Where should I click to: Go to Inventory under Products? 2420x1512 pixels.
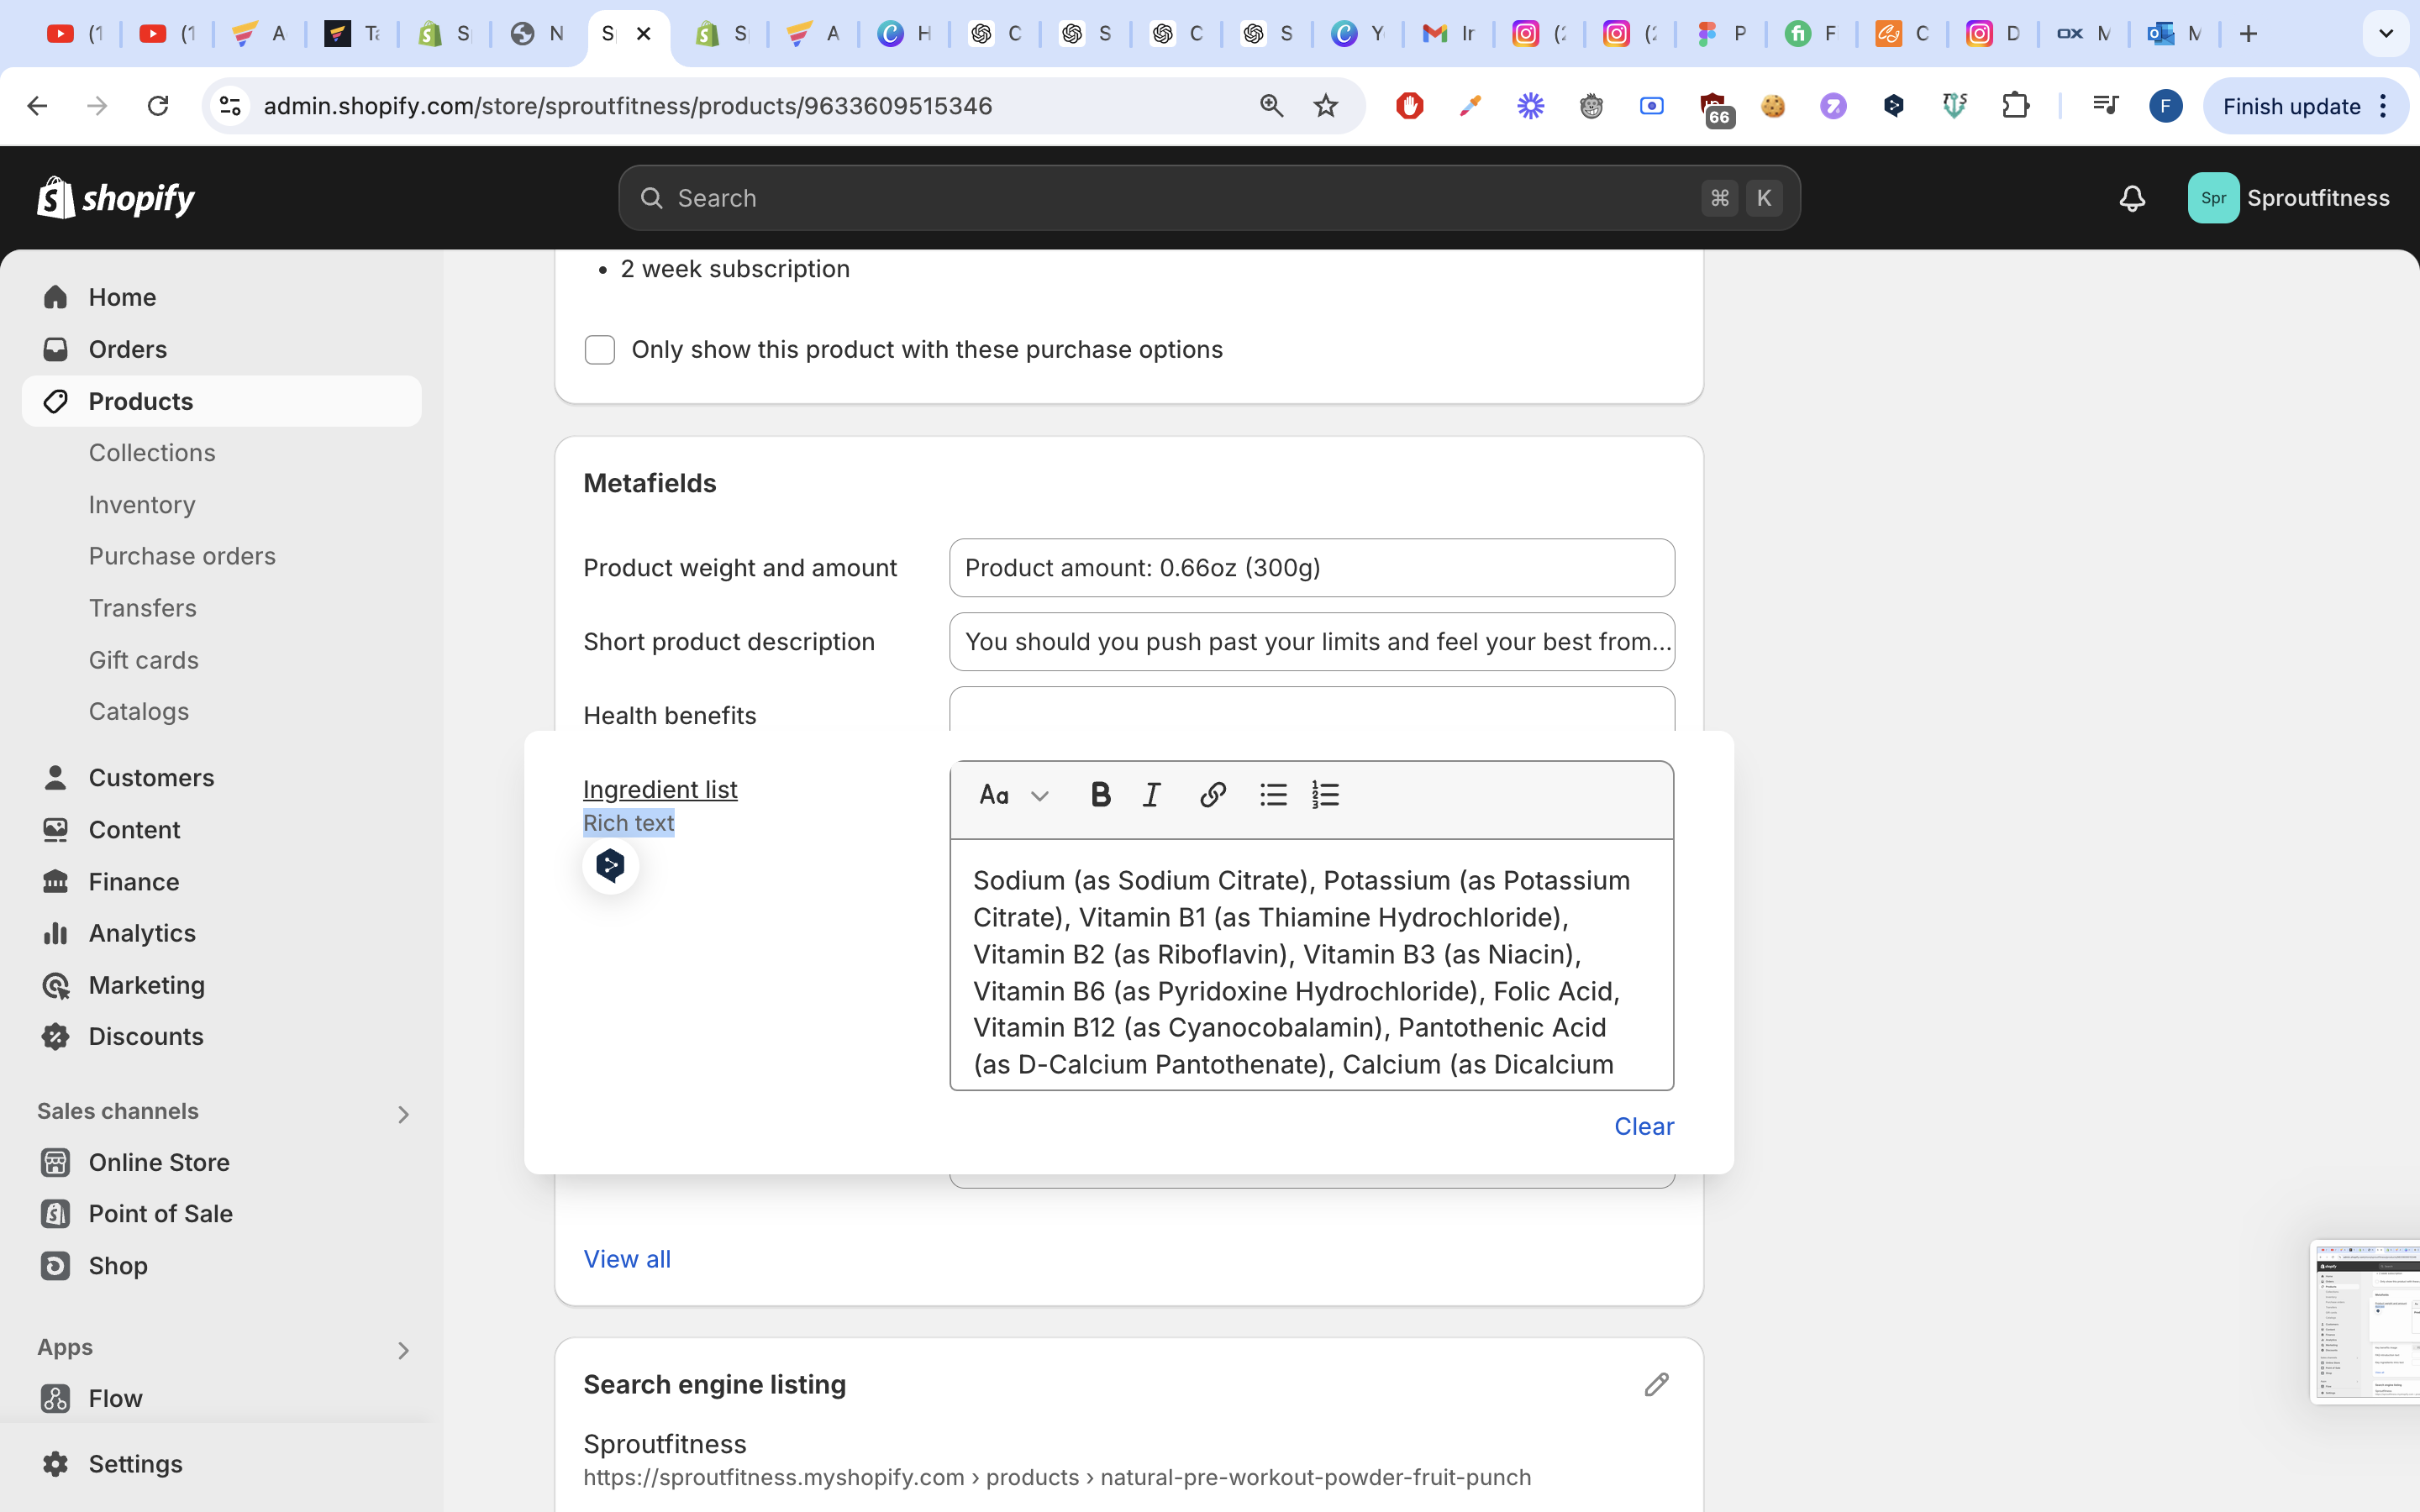pyautogui.click(x=142, y=504)
